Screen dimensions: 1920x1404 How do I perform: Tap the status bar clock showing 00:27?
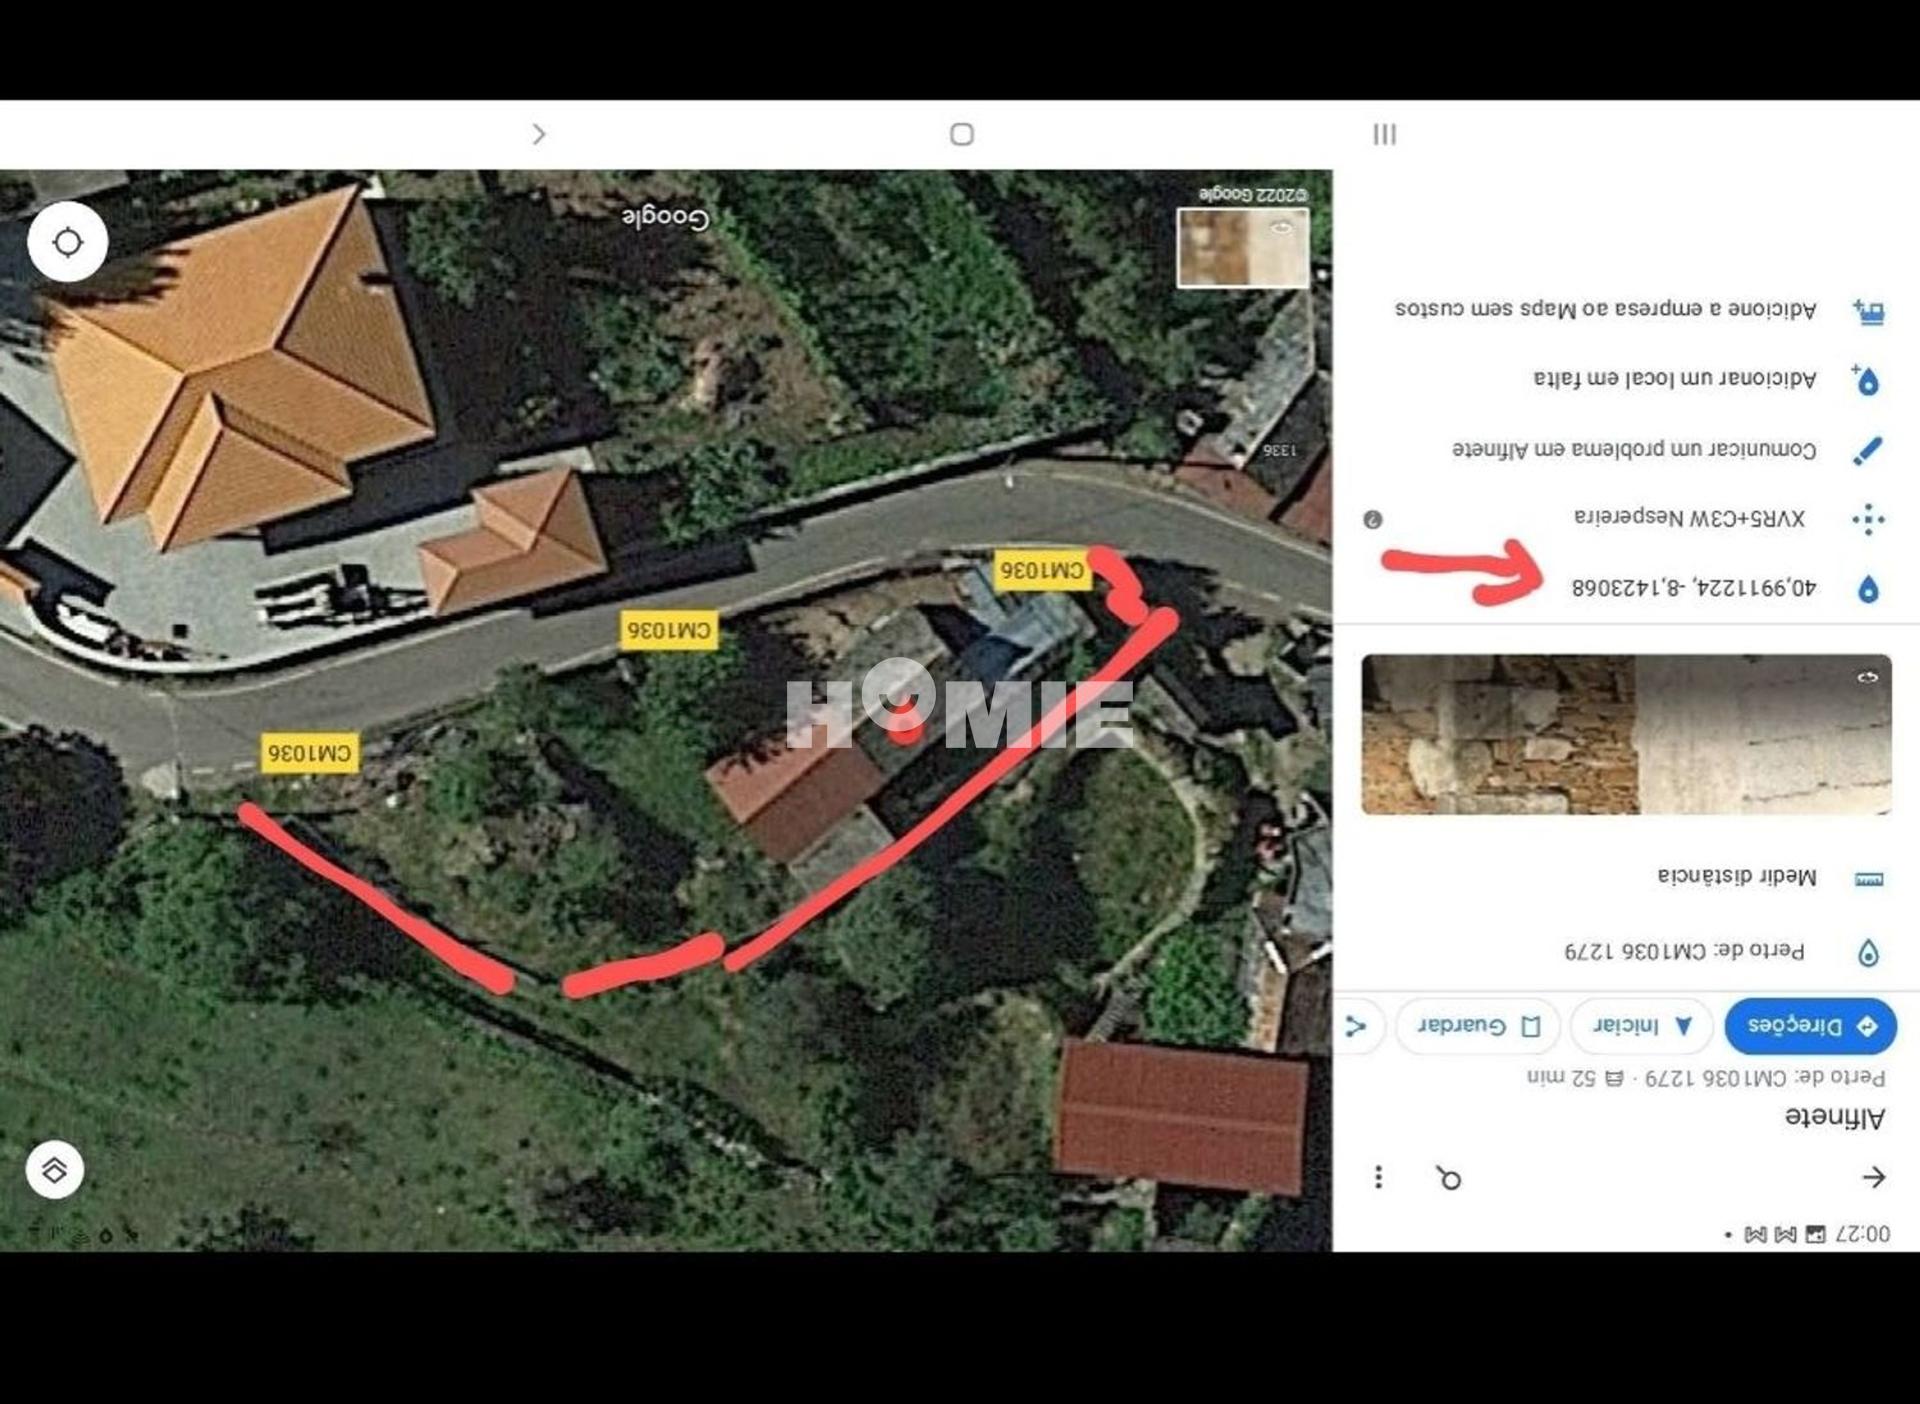1863,1234
